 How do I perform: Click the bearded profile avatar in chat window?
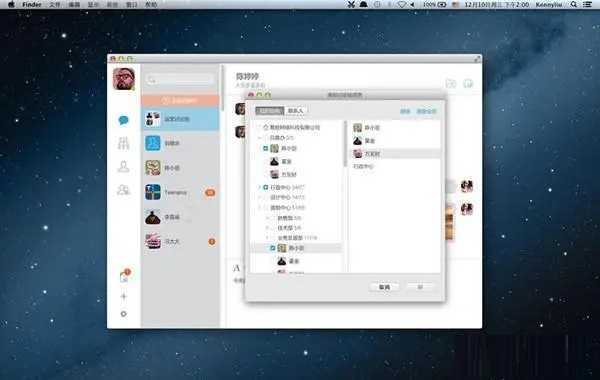coord(124,79)
